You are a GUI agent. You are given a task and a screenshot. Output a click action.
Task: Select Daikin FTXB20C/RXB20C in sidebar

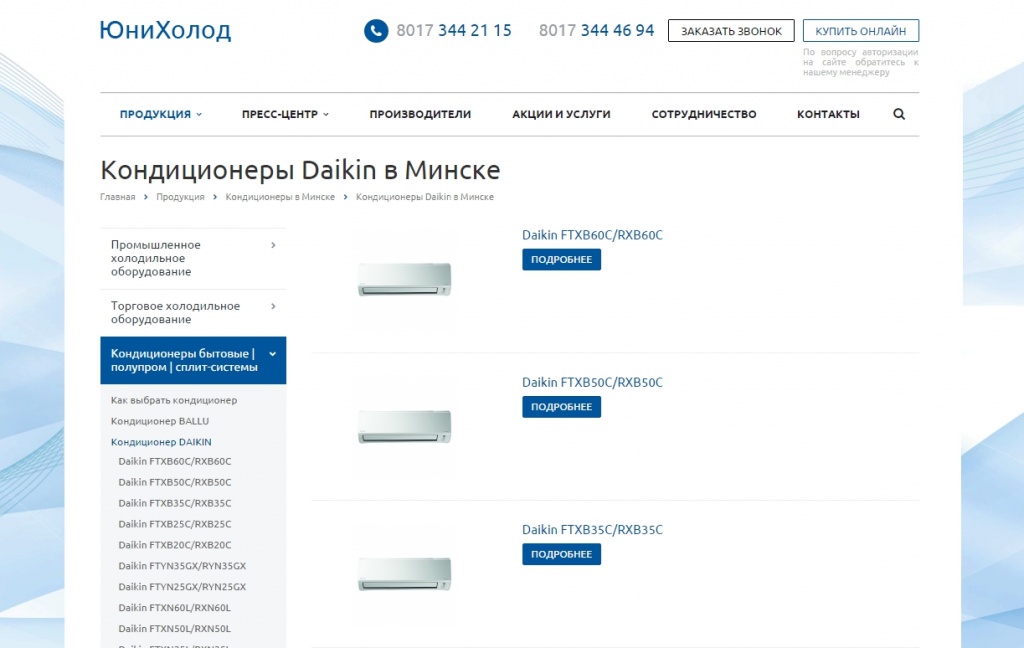coord(175,545)
